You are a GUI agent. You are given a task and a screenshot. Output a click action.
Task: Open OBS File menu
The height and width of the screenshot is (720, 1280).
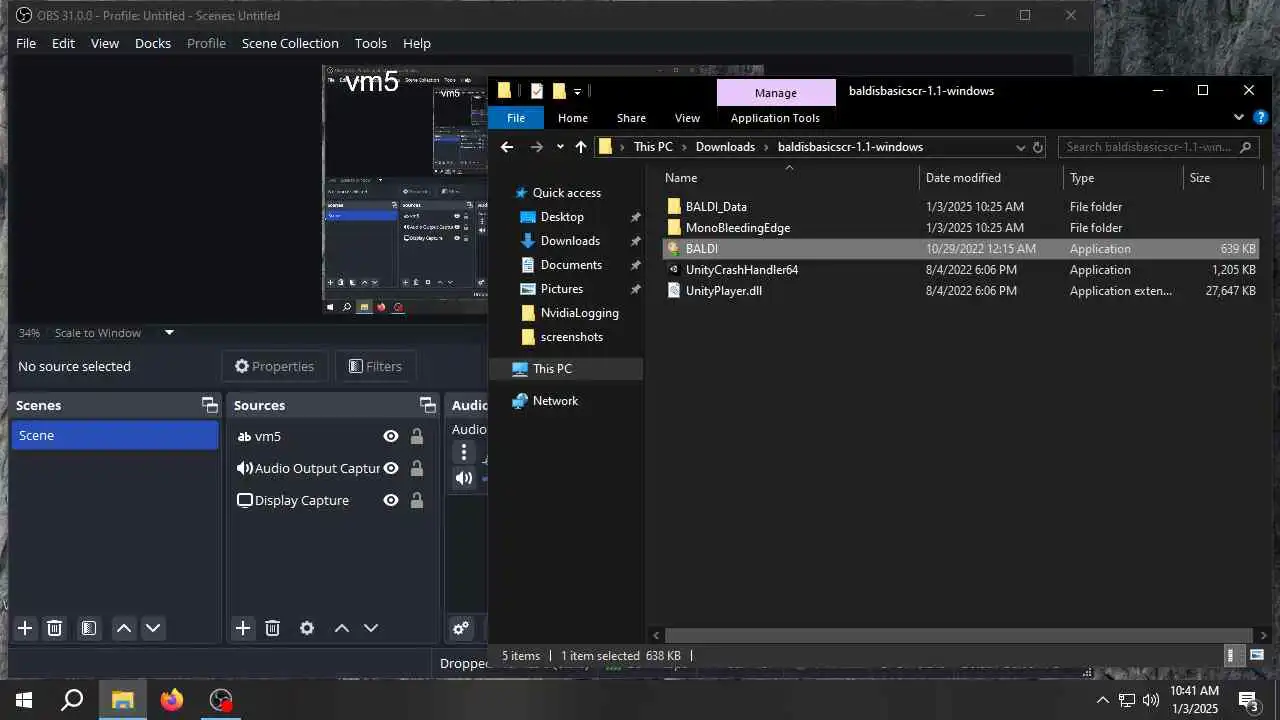pyautogui.click(x=26, y=43)
